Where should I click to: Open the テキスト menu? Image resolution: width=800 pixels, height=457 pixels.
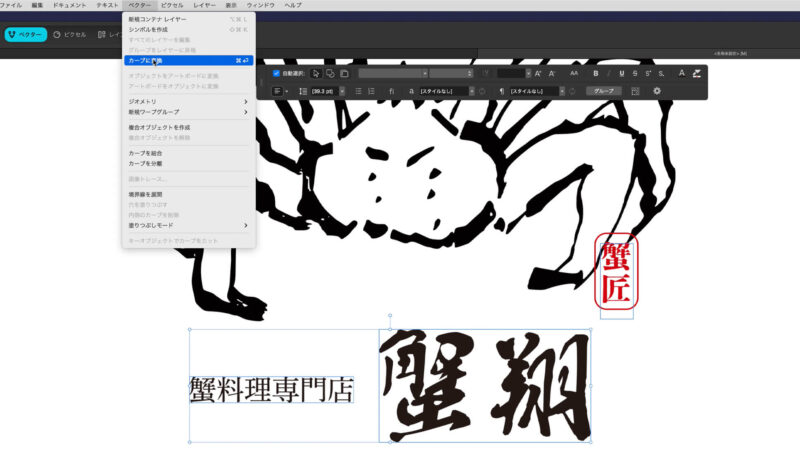[x=107, y=5]
